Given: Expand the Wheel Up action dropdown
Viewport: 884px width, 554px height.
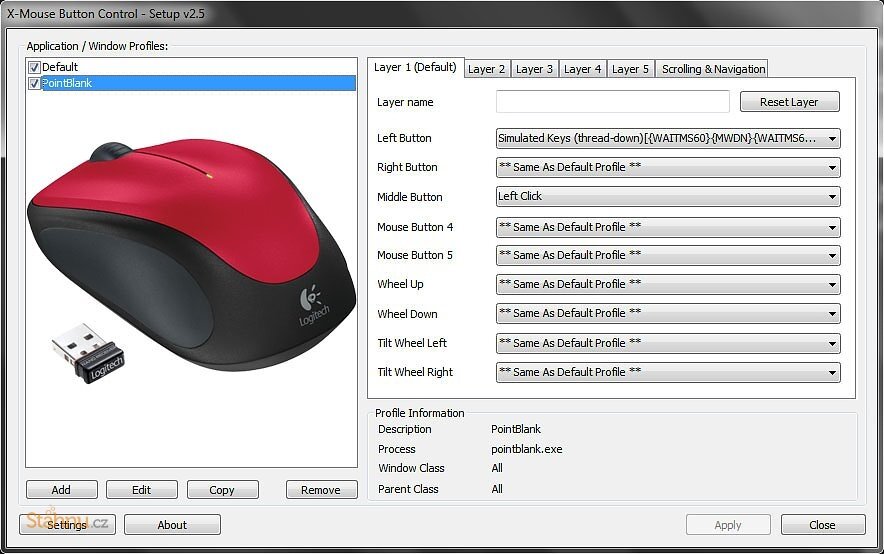Looking at the screenshot, I should (668, 284).
